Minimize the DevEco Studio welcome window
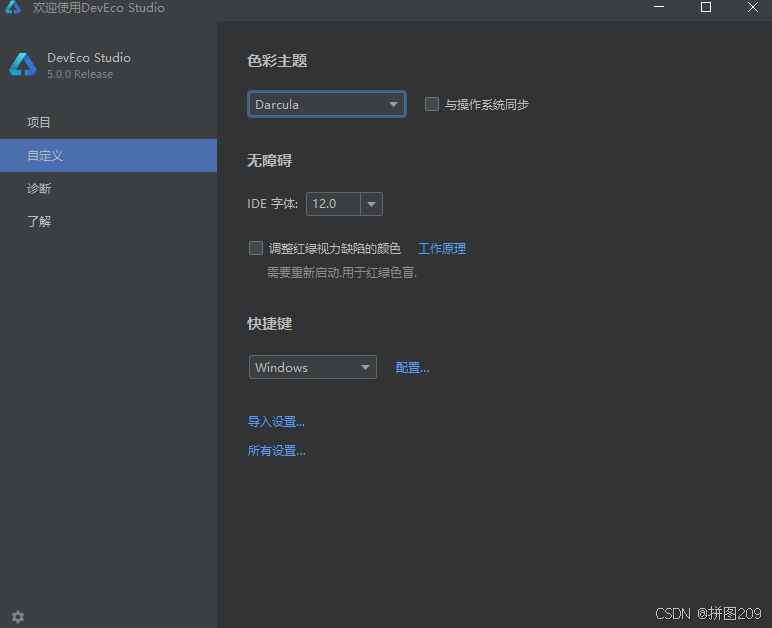 pos(659,7)
